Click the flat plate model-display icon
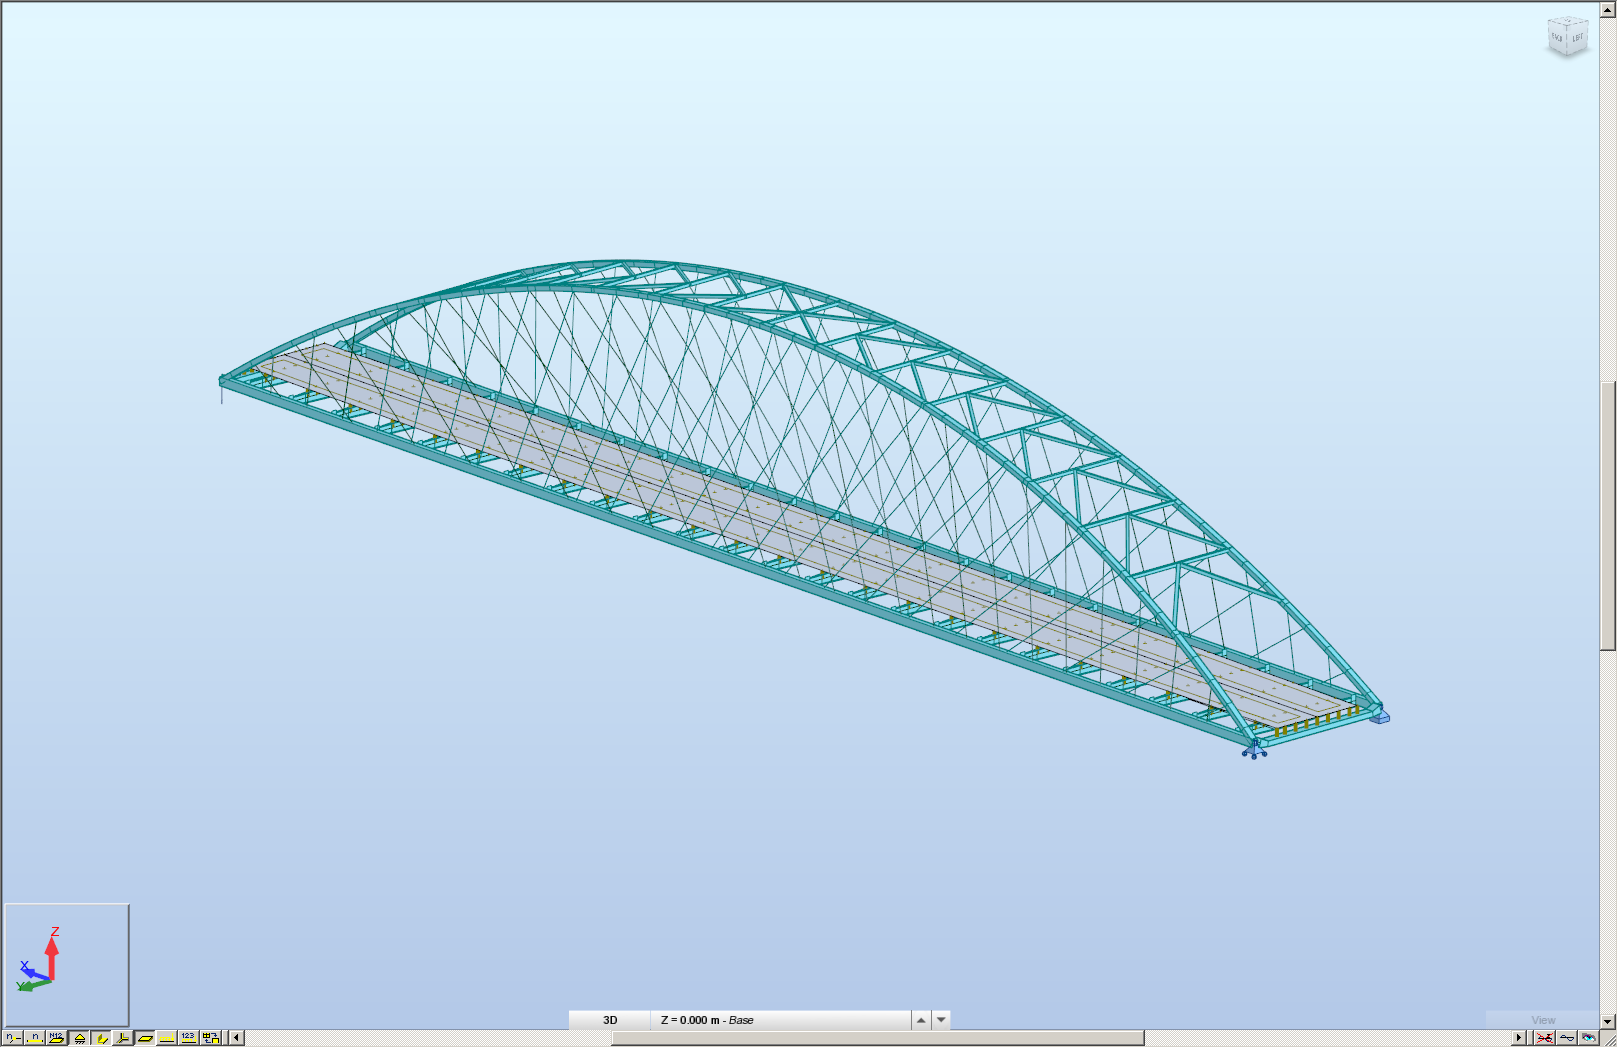Viewport: 1618px width, 1048px height. point(144,1038)
